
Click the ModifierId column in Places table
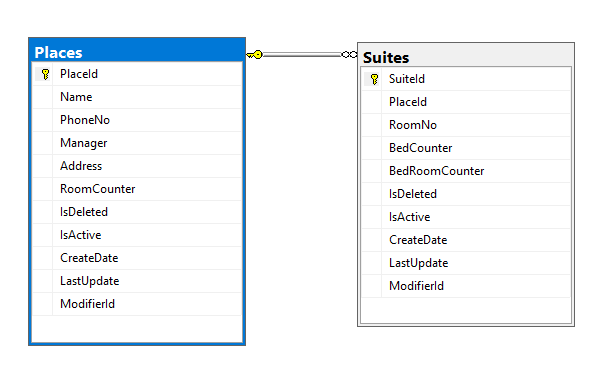tap(137, 304)
